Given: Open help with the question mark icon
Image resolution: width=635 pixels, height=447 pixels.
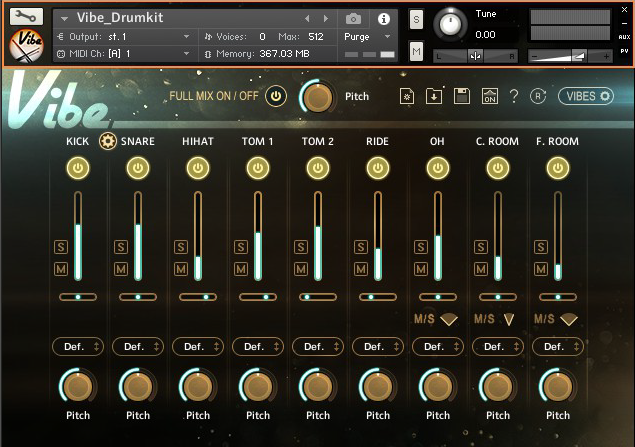Looking at the screenshot, I should tap(514, 96).
